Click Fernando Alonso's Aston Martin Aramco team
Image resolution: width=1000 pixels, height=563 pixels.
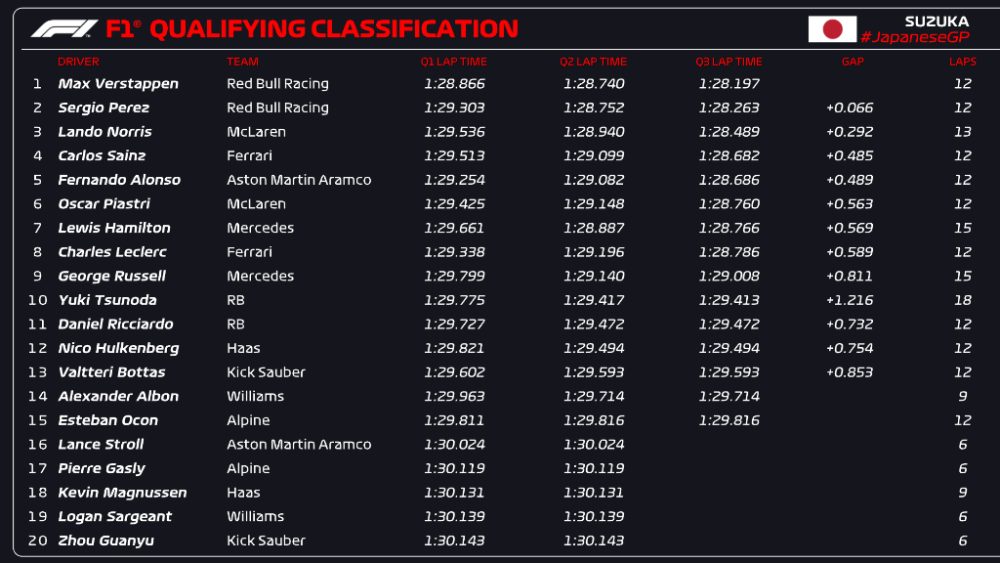point(299,180)
